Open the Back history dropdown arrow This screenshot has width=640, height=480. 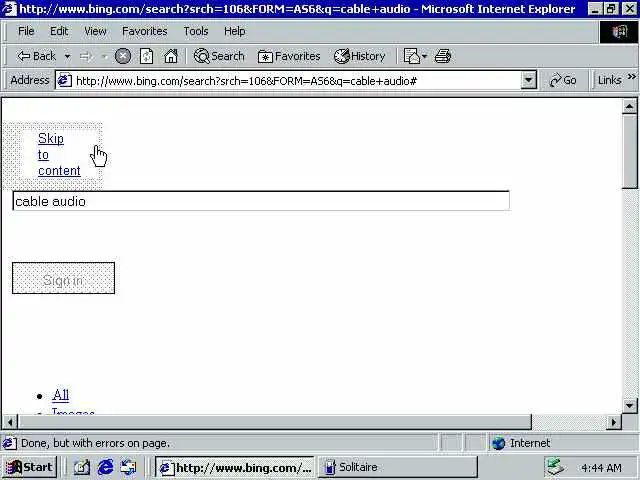(68, 56)
